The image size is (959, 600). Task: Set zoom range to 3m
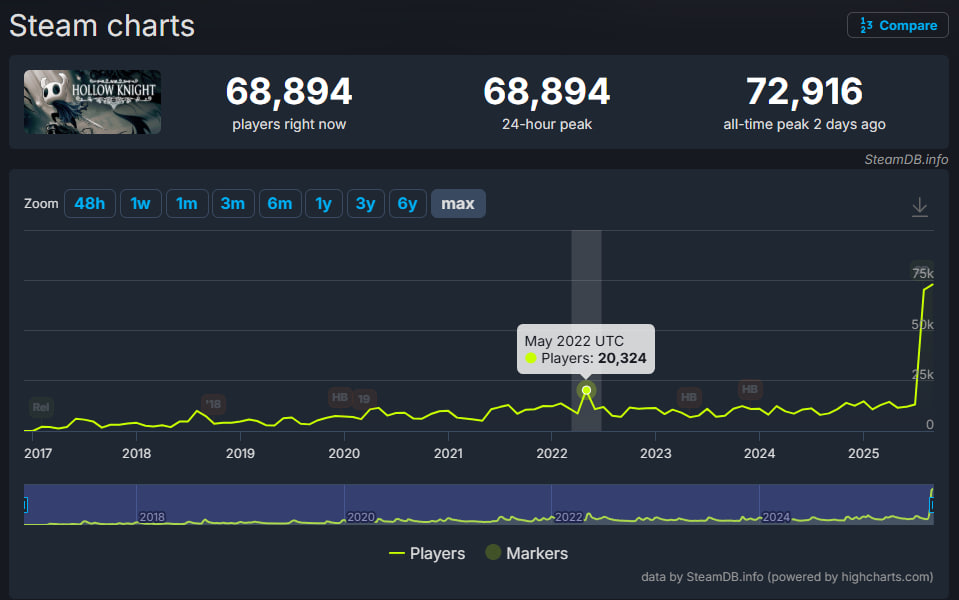tap(232, 204)
